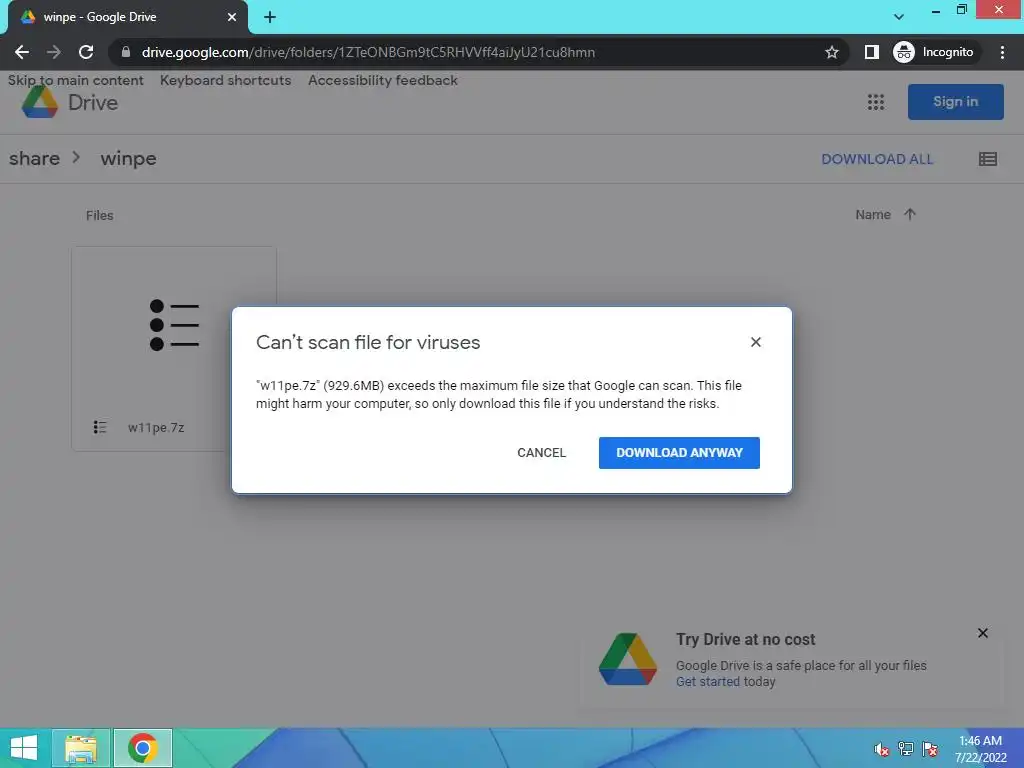Viewport: 1024px width, 768px height.
Task: Reload the Google Drive page
Action: pyautogui.click(x=86, y=52)
